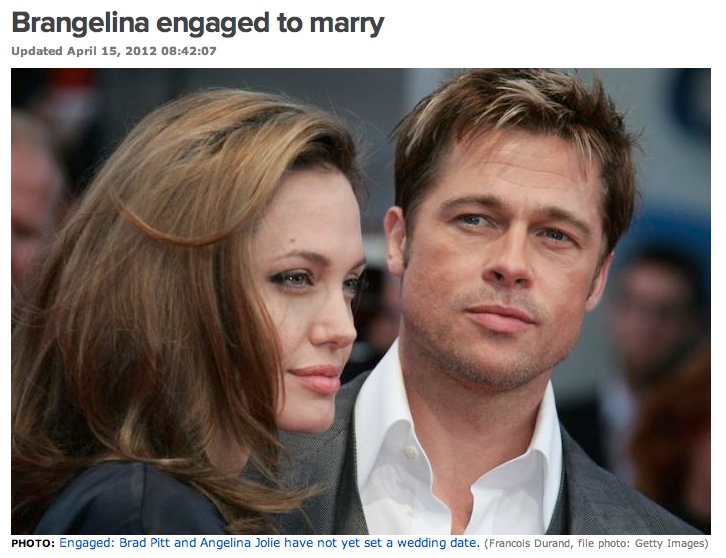Viewport: 726px width, 558px height.
Task: Click the "Getty Images" credit text
Action: point(671,544)
